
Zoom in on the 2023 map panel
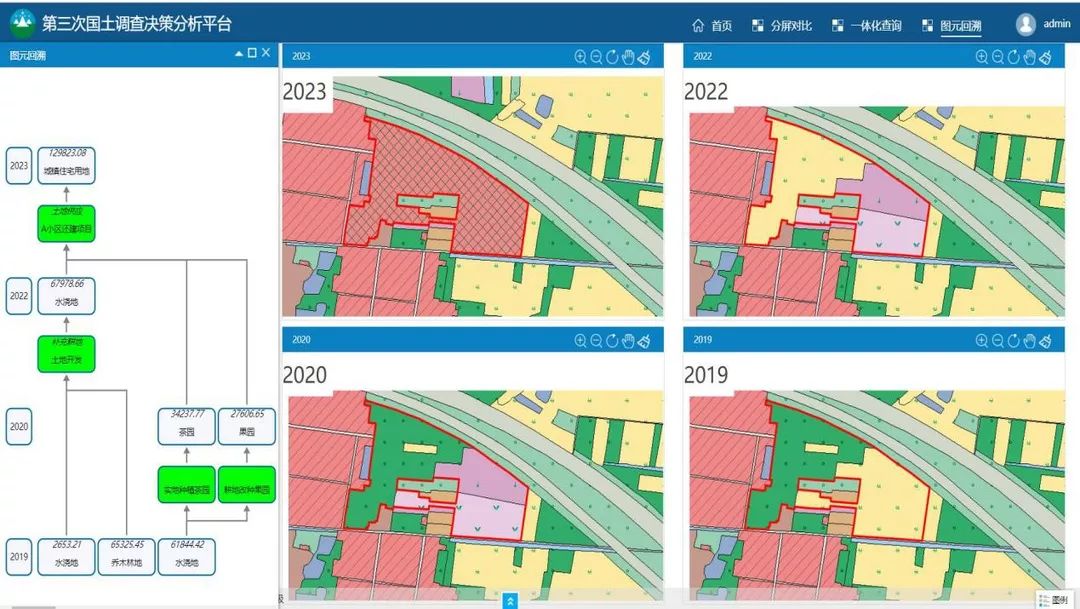(x=581, y=57)
